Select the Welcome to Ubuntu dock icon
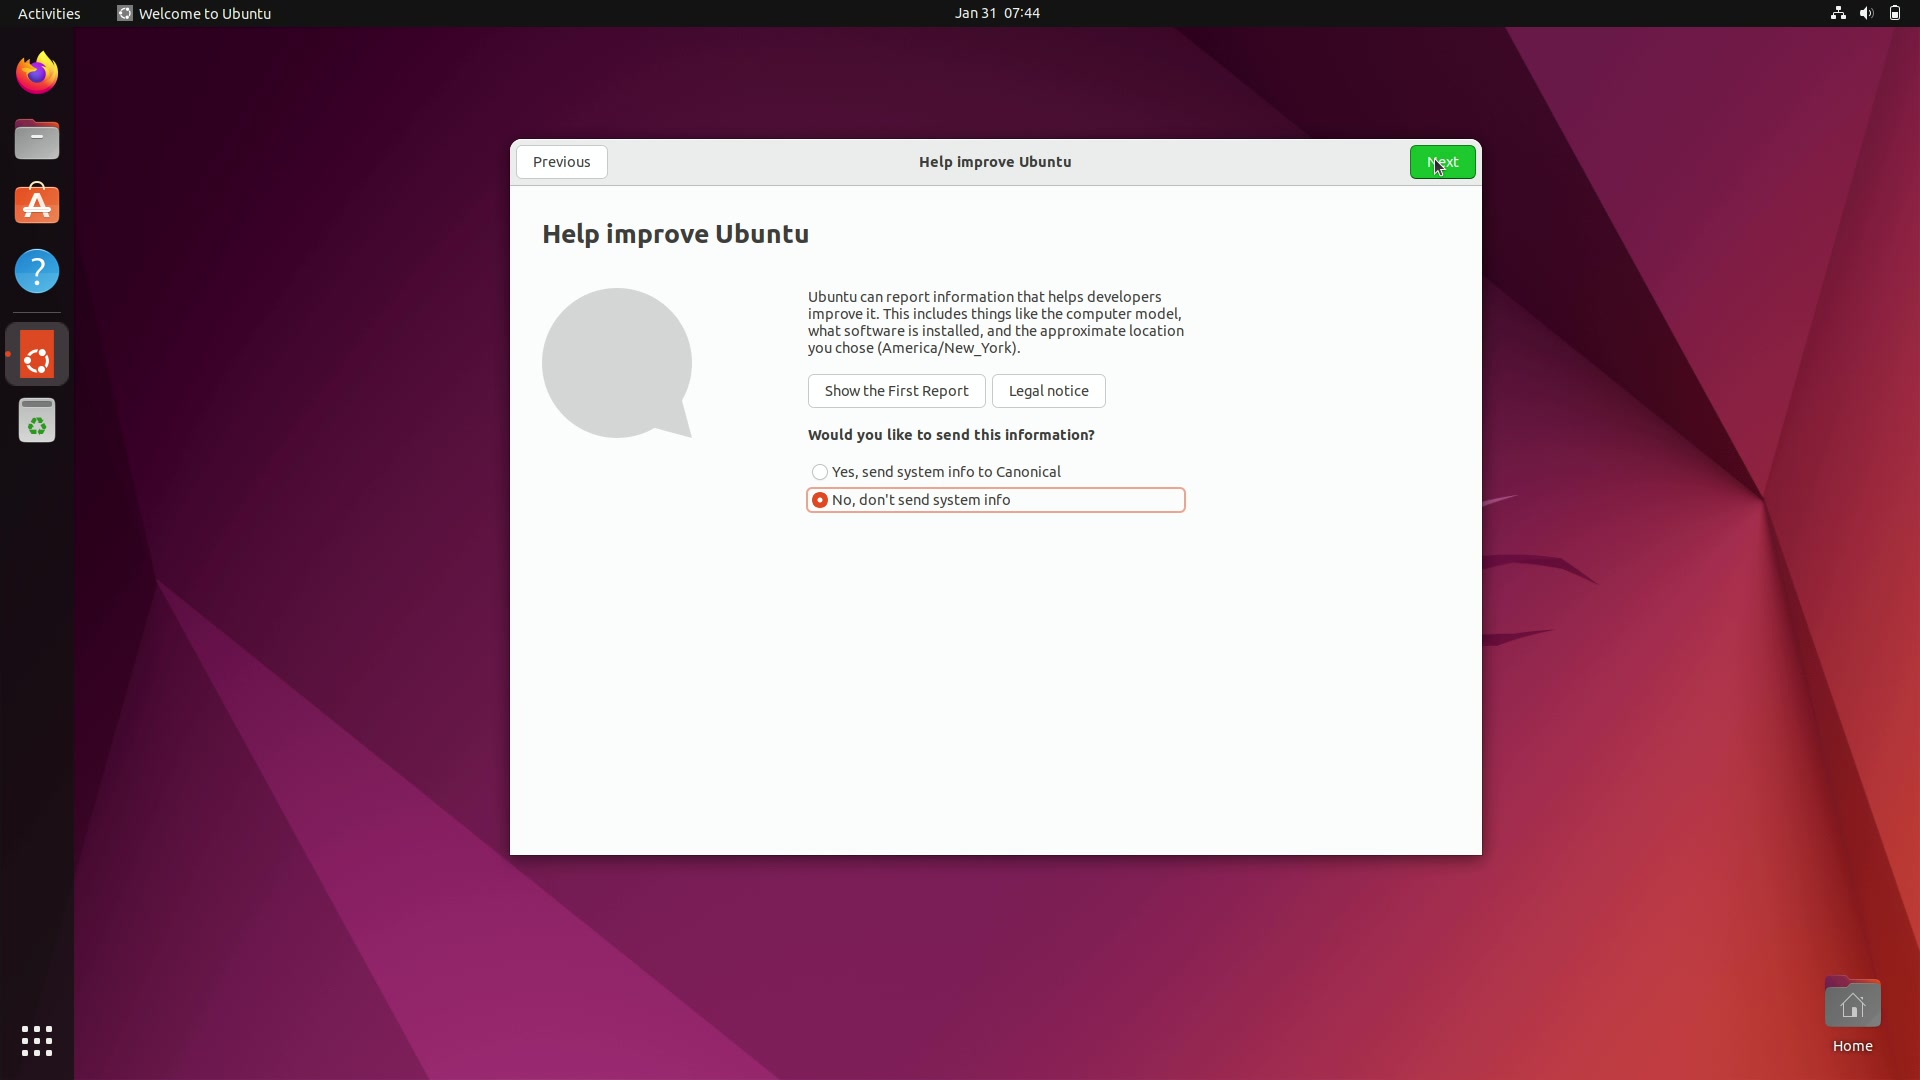Viewport: 1920px width, 1080px height. [37, 355]
